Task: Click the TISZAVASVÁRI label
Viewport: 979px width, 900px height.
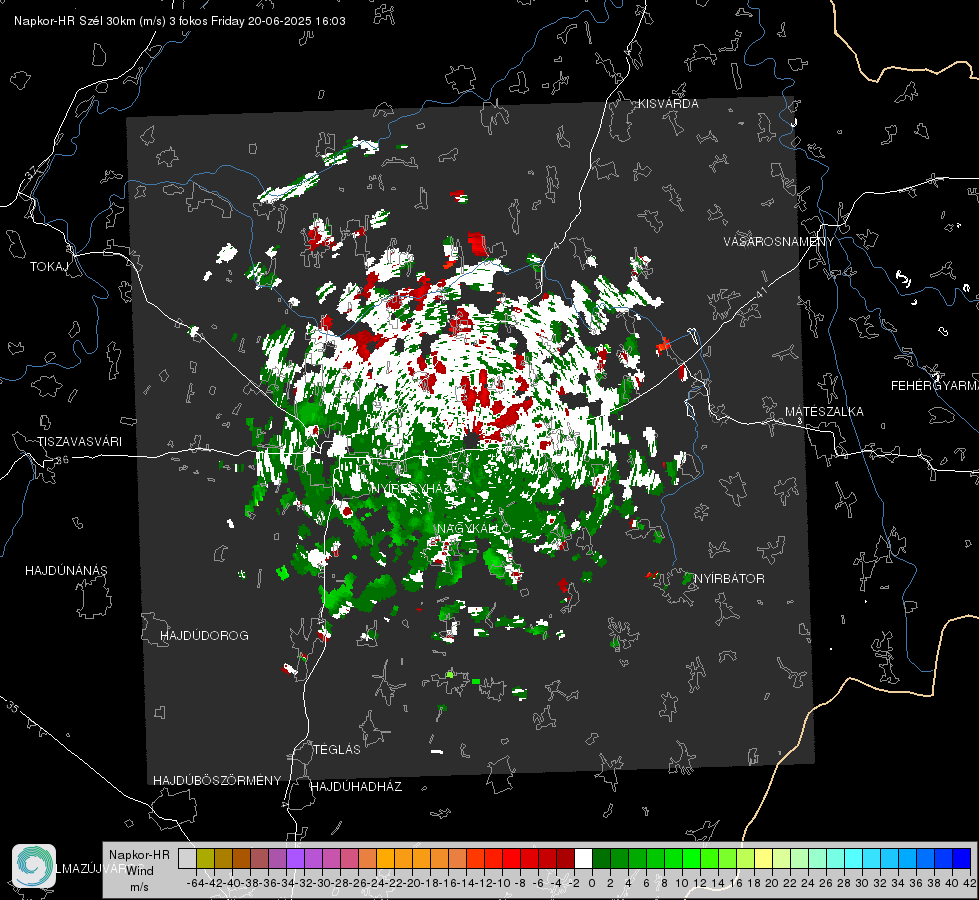Action: (79, 442)
